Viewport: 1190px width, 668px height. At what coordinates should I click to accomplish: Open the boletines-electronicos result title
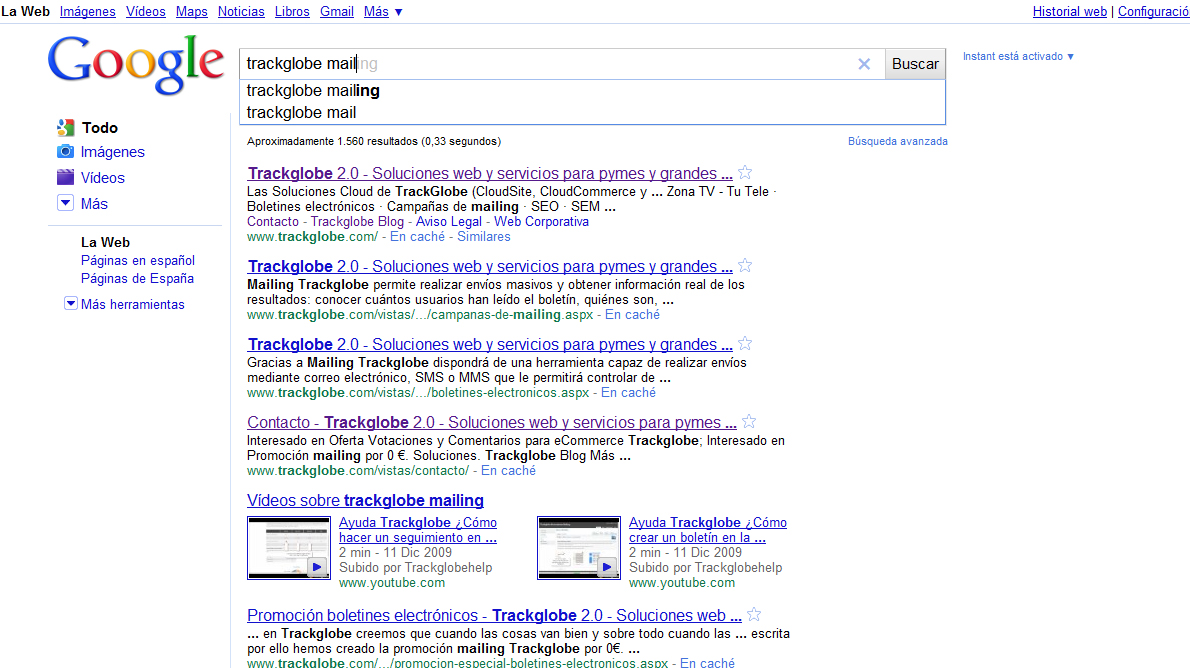pyautogui.click(x=490, y=345)
